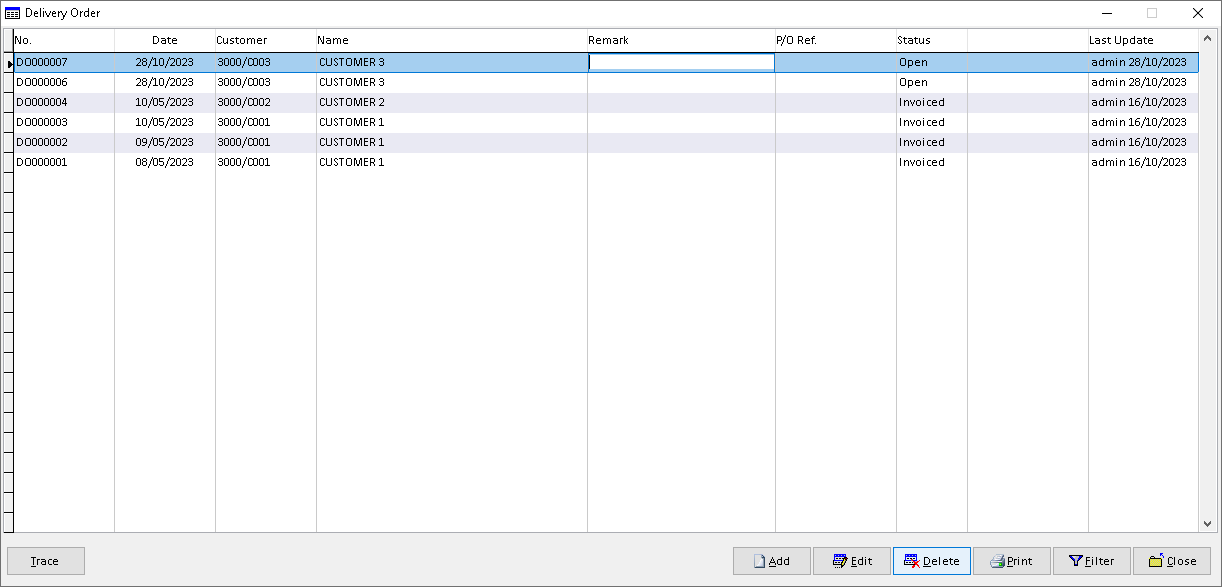Click the Last Update column header
This screenshot has width=1222, height=587.
click(x=1143, y=40)
